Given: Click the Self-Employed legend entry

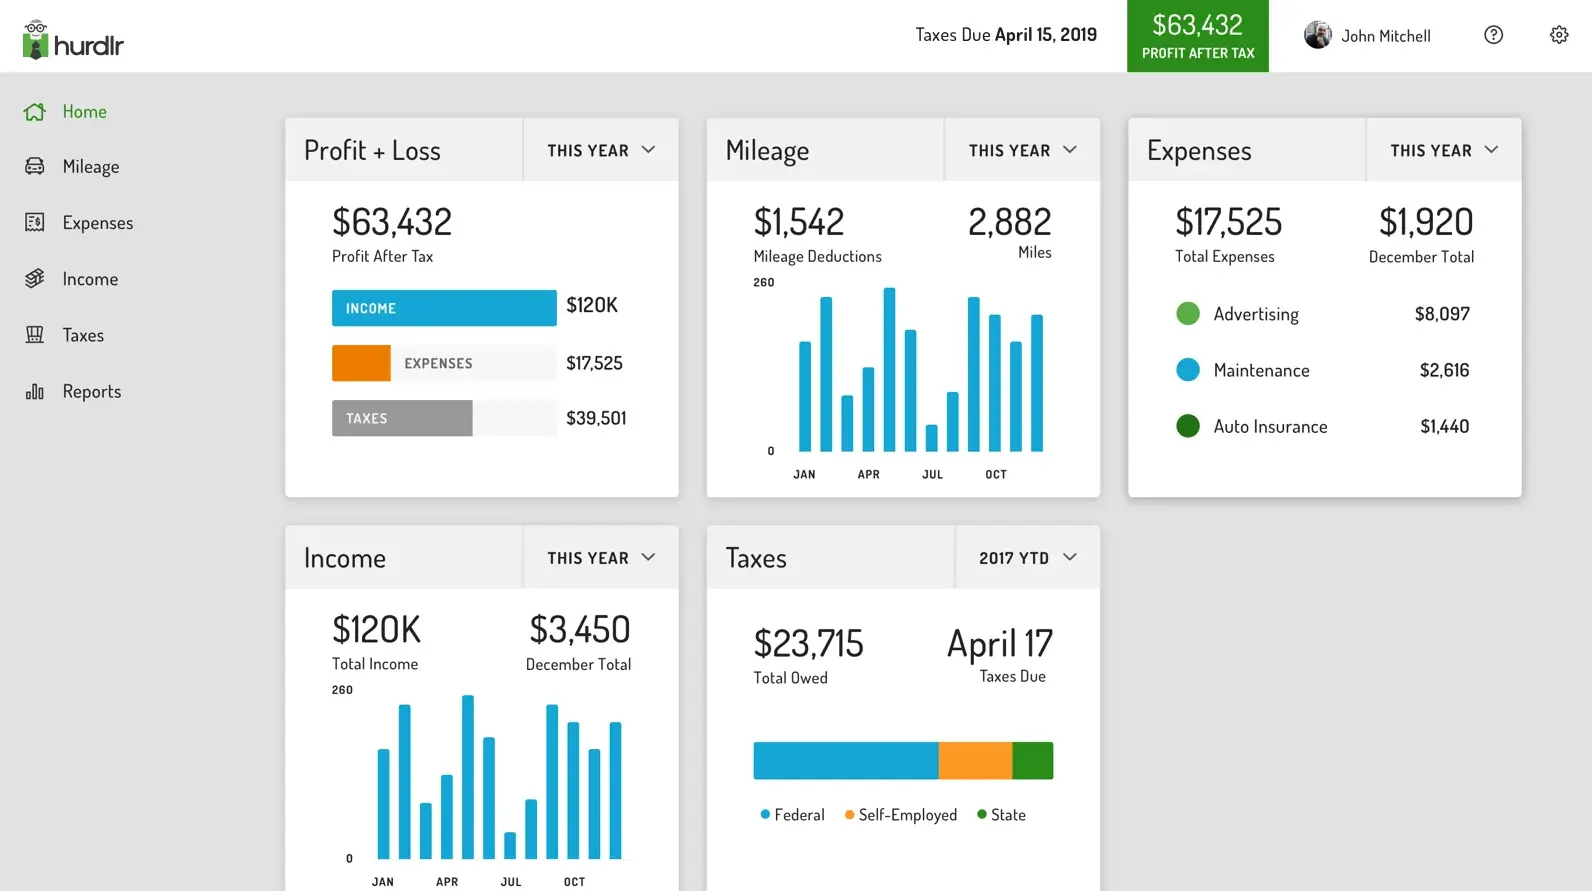Looking at the screenshot, I should pos(900,815).
